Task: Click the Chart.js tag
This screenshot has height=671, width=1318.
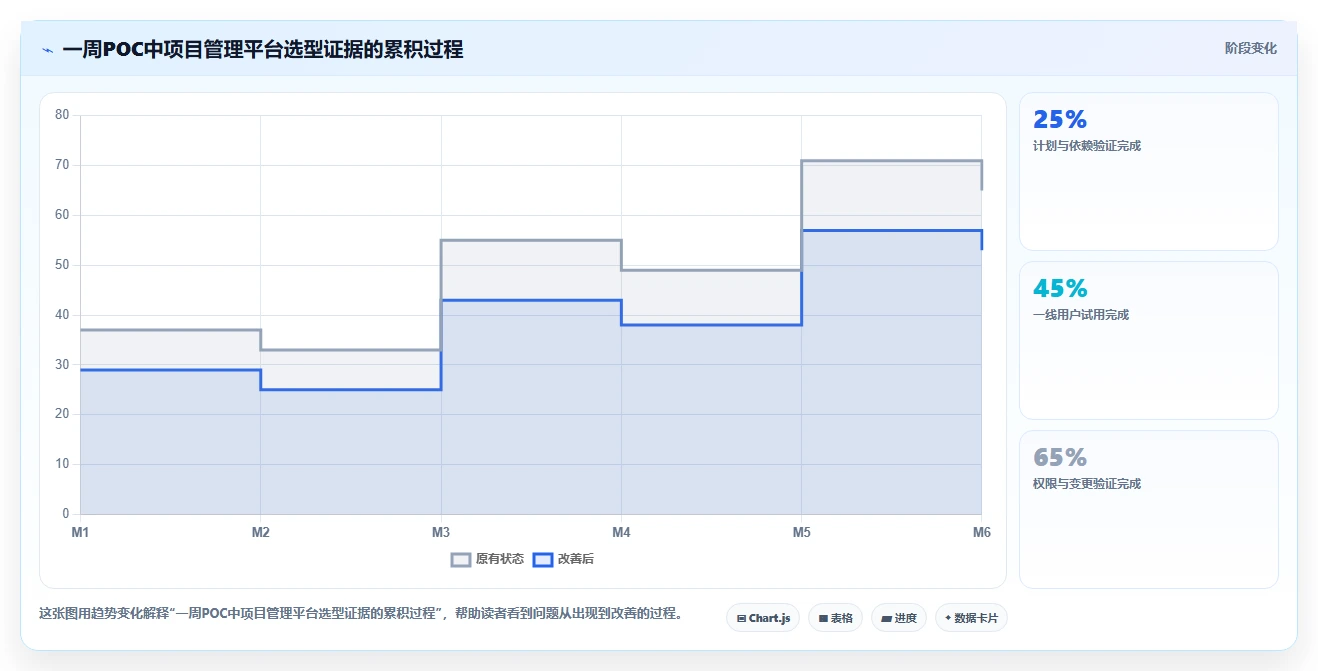Action: coord(763,618)
